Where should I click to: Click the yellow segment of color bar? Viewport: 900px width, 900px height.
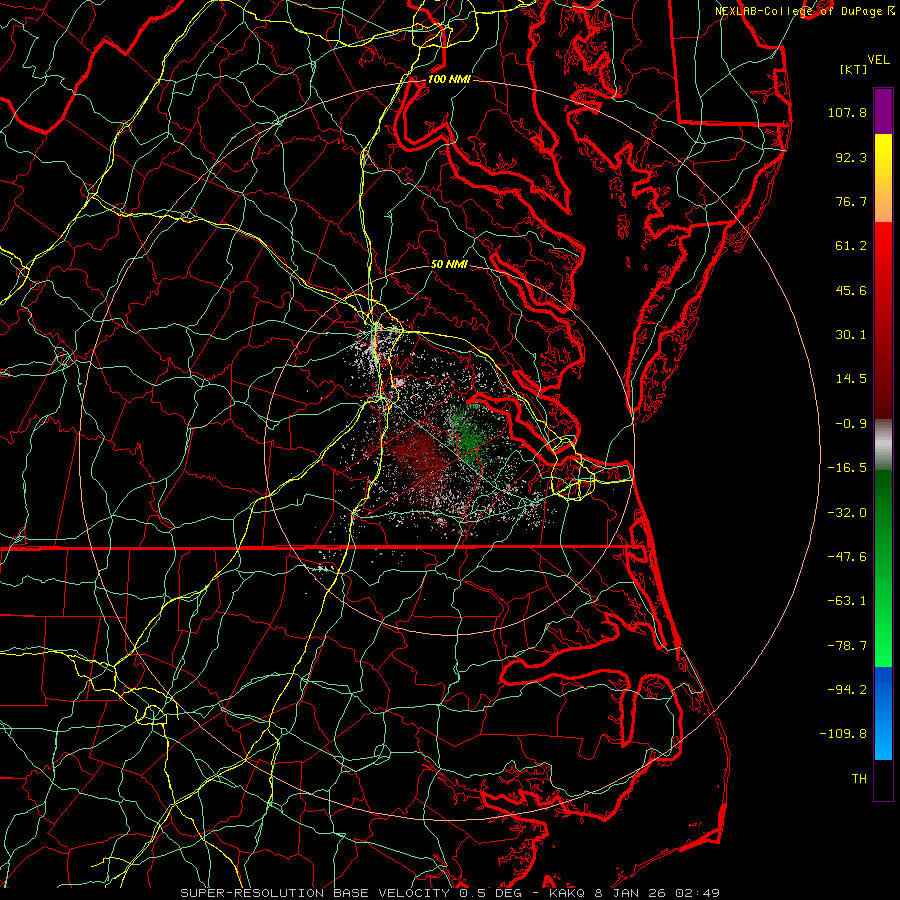click(x=883, y=156)
